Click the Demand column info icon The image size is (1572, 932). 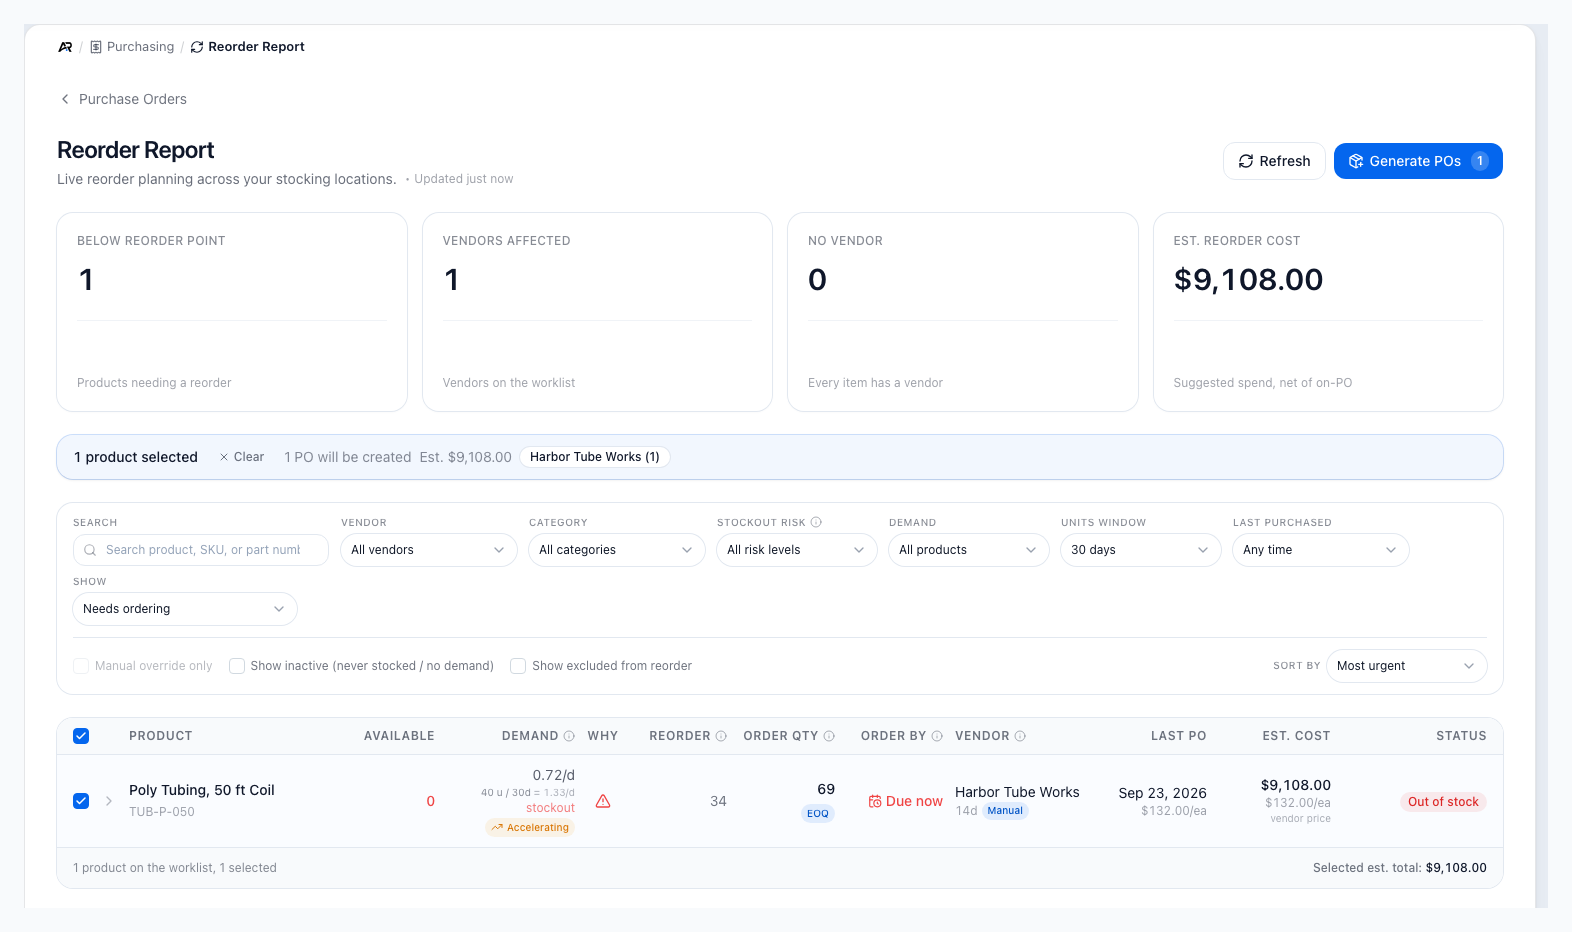(569, 736)
